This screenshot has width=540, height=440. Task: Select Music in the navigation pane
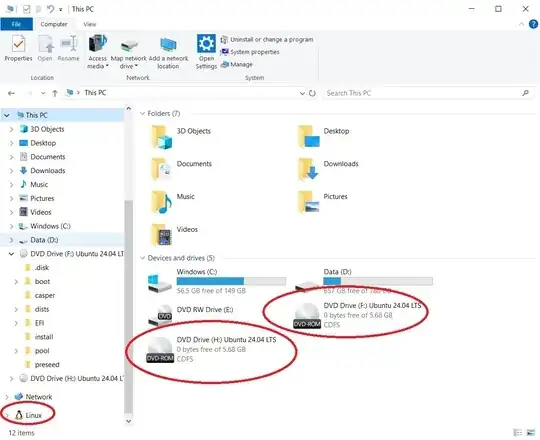(39, 184)
